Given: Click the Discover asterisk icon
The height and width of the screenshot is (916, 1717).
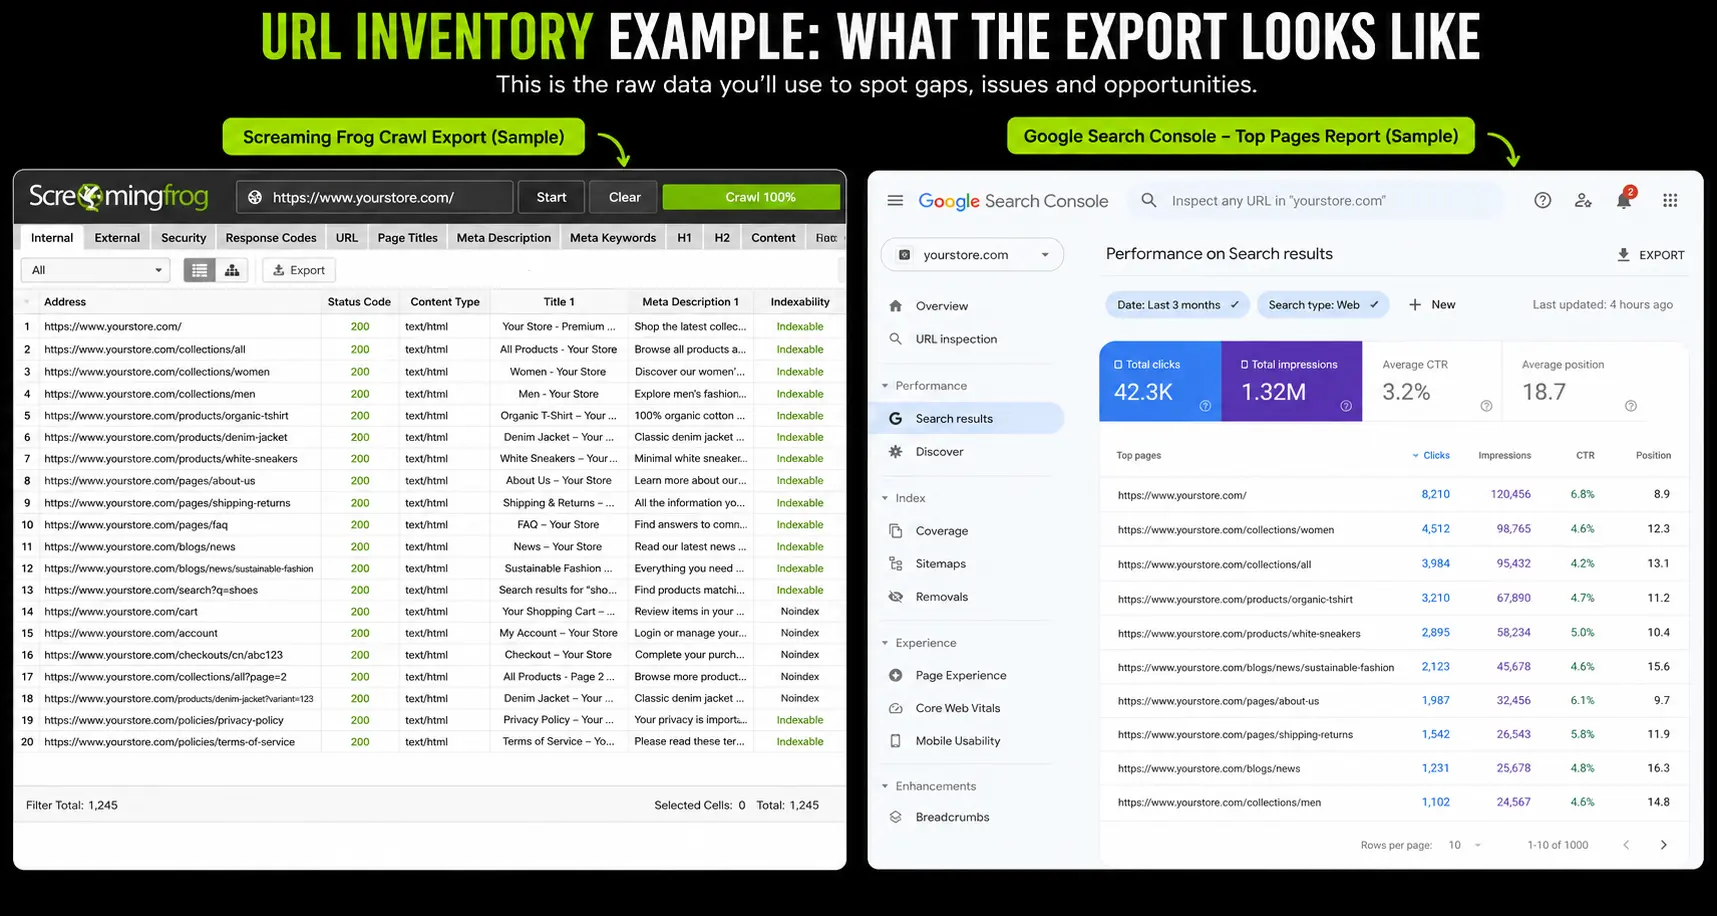Looking at the screenshot, I should point(896,452).
